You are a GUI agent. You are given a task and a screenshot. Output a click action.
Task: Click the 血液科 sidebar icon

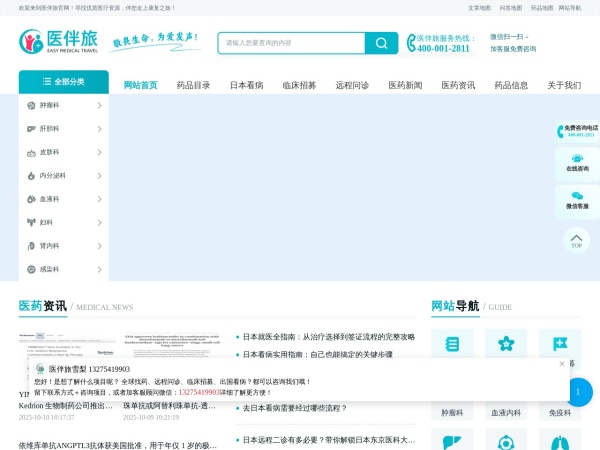31,199
